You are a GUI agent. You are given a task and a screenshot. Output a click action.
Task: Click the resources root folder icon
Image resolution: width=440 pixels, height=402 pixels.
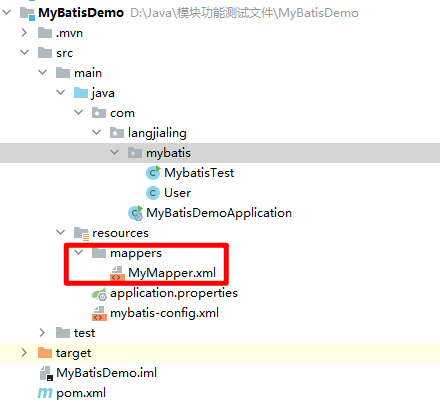click(81, 233)
